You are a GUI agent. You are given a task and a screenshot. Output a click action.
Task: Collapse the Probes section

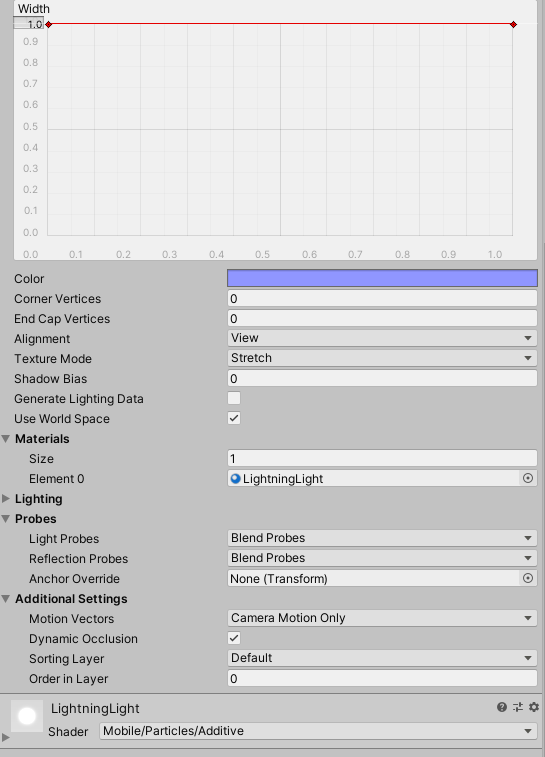point(6,519)
